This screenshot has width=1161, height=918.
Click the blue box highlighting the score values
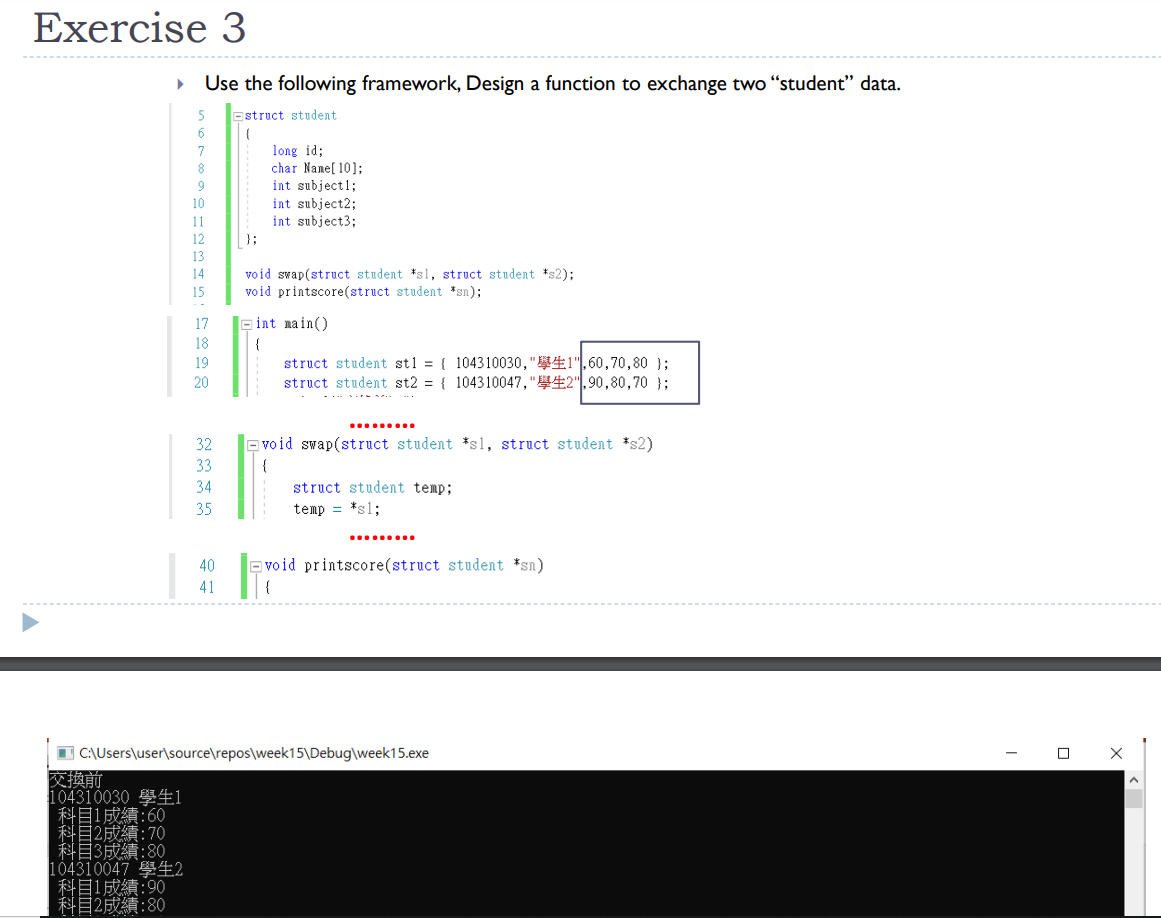[639, 372]
